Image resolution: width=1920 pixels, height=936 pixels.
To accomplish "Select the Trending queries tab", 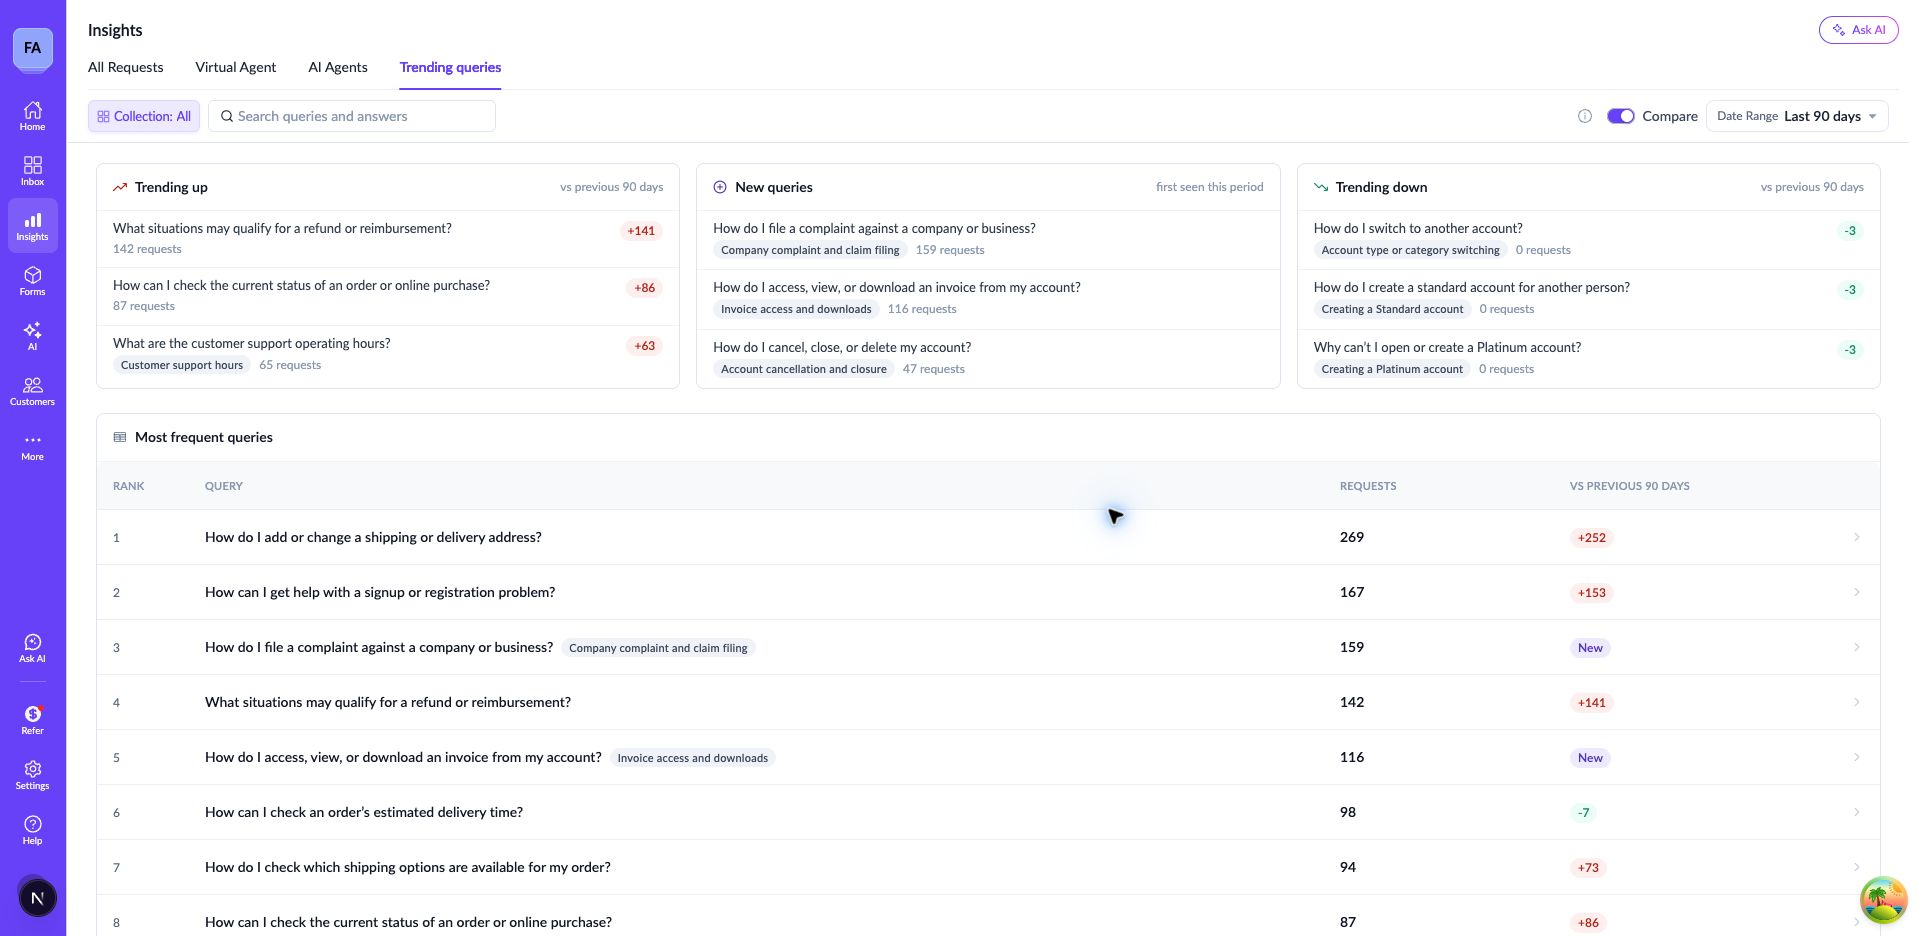I will click(450, 67).
